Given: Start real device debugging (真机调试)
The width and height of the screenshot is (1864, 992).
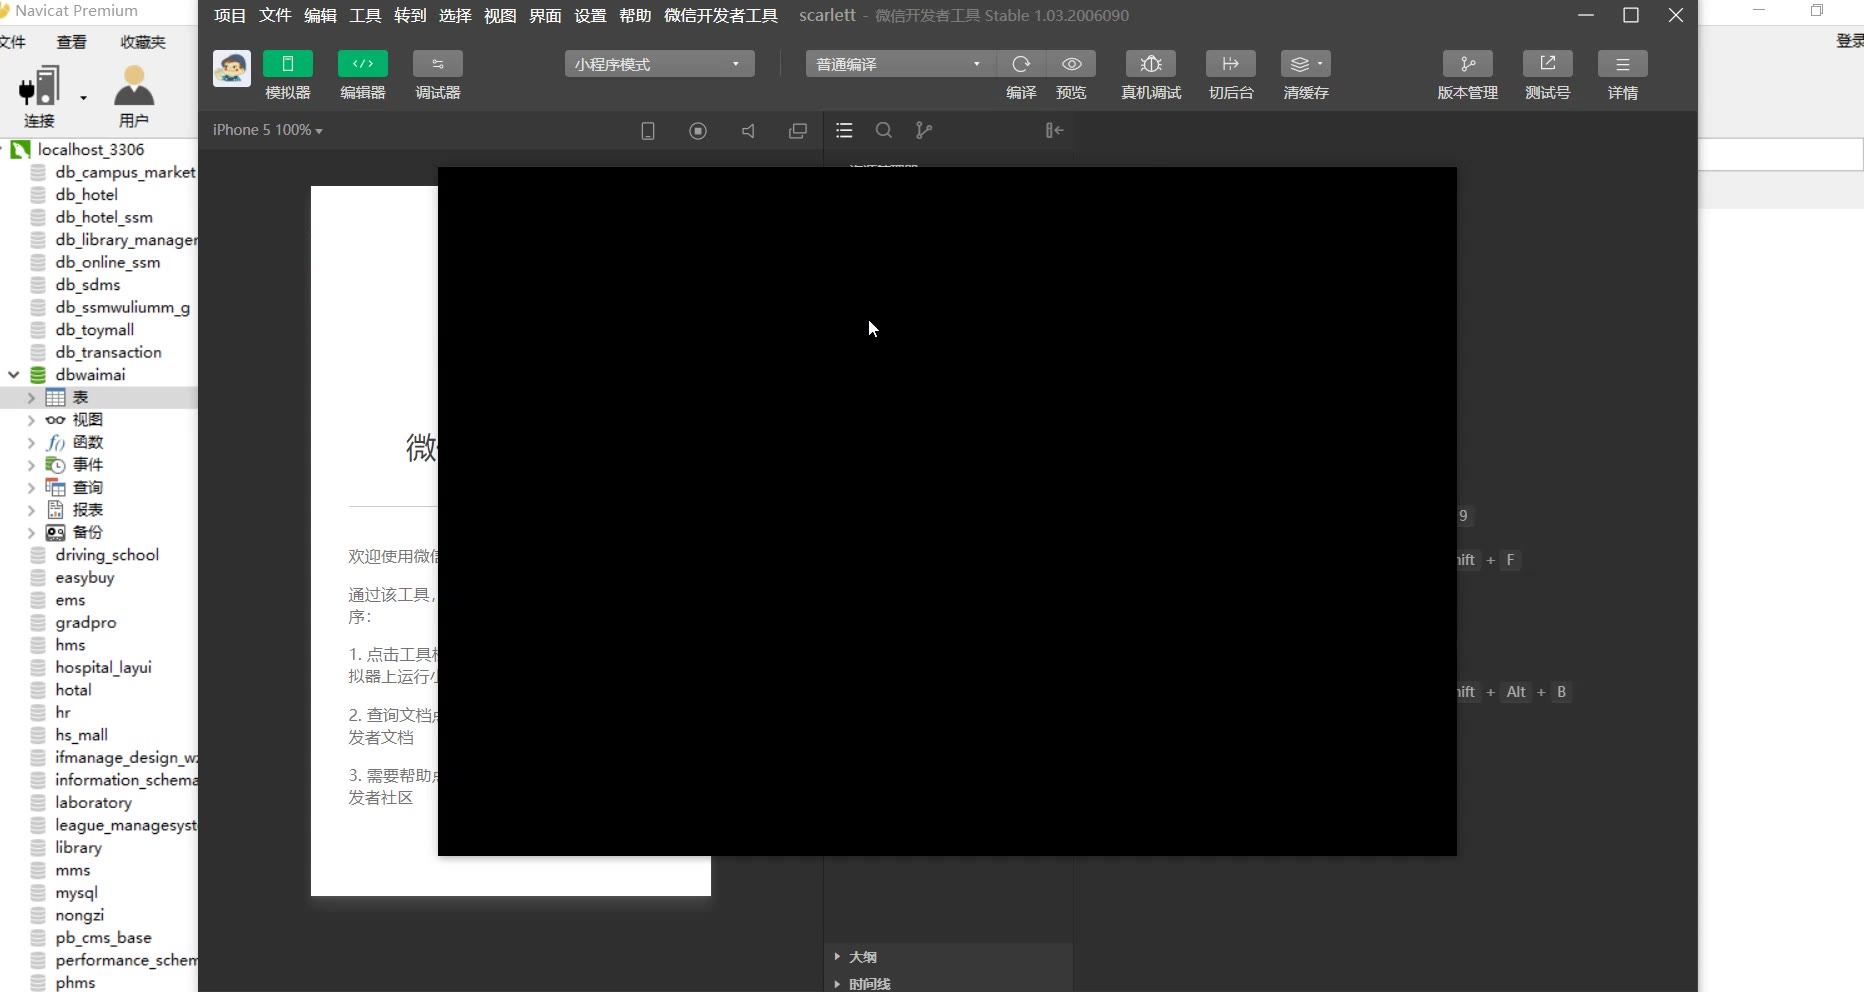Looking at the screenshot, I should tap(1151, 64).
